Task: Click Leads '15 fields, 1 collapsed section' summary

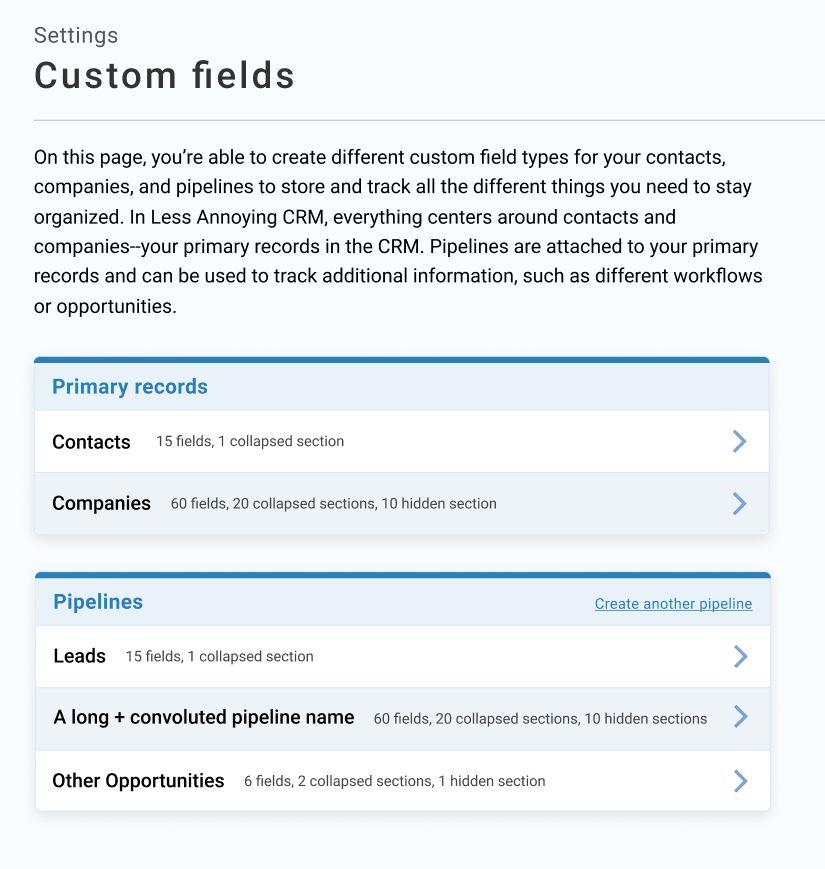Action: pyautogui.click(x=219, y=656)
